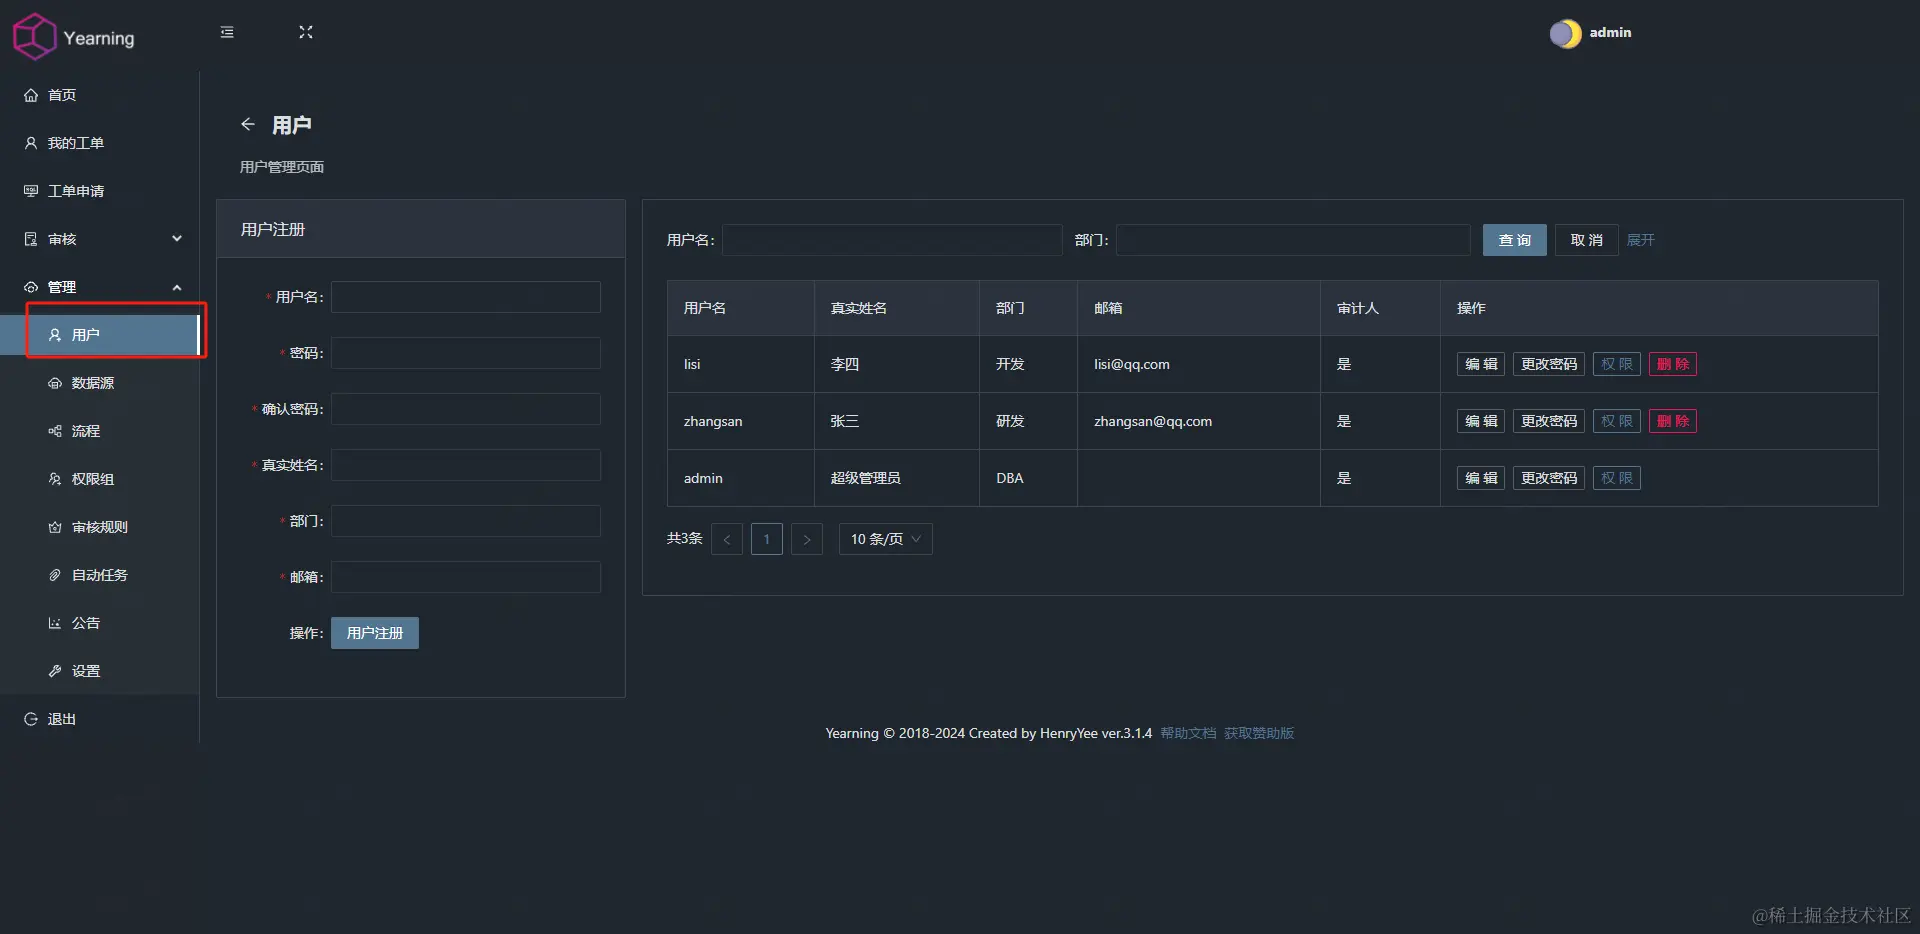
Task: Focus the 确认密码 input field
Action: point(466,409)
